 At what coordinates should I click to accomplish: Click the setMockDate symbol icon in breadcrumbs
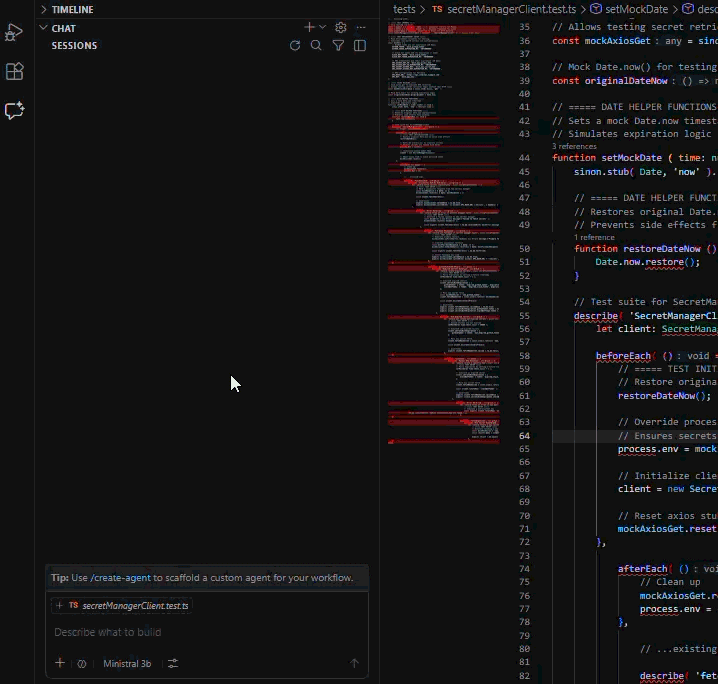click(596, 9)
